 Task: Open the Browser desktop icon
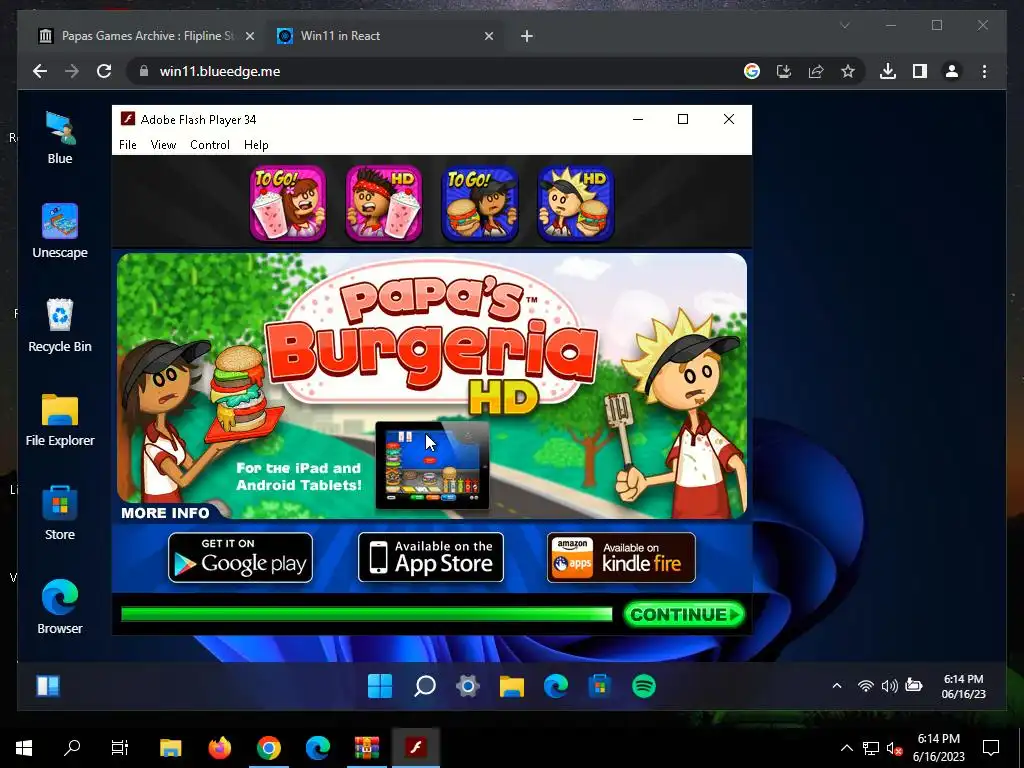60,607
